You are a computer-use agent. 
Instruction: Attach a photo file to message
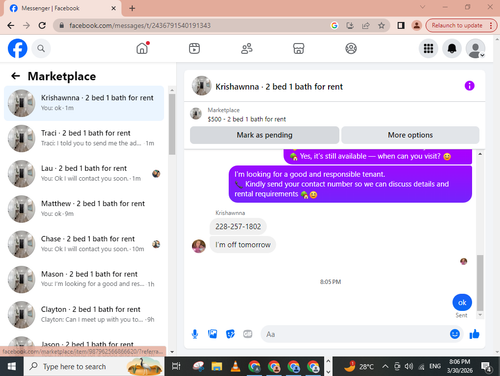pos(212,334)
